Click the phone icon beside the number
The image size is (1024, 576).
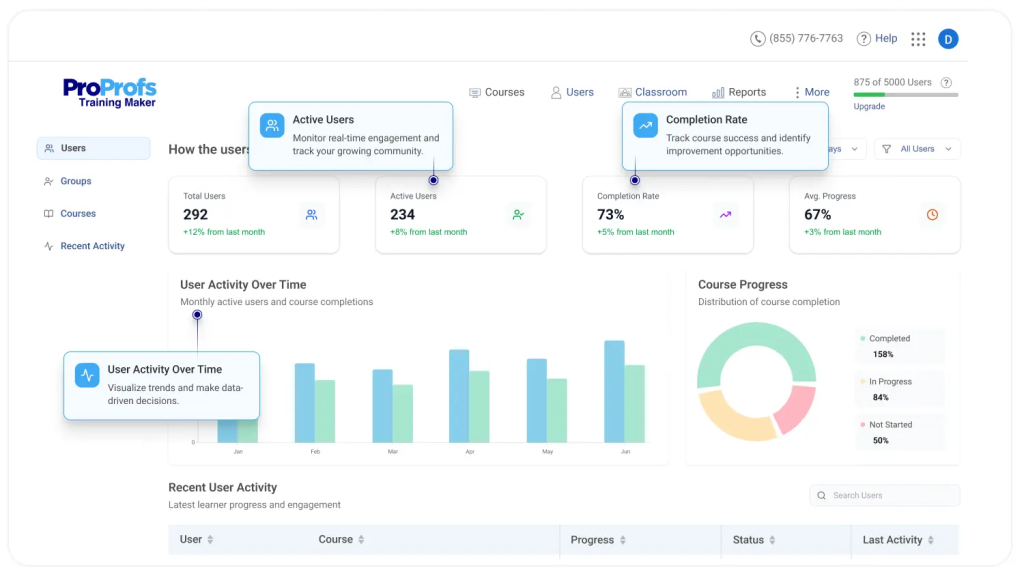[758, 39]
